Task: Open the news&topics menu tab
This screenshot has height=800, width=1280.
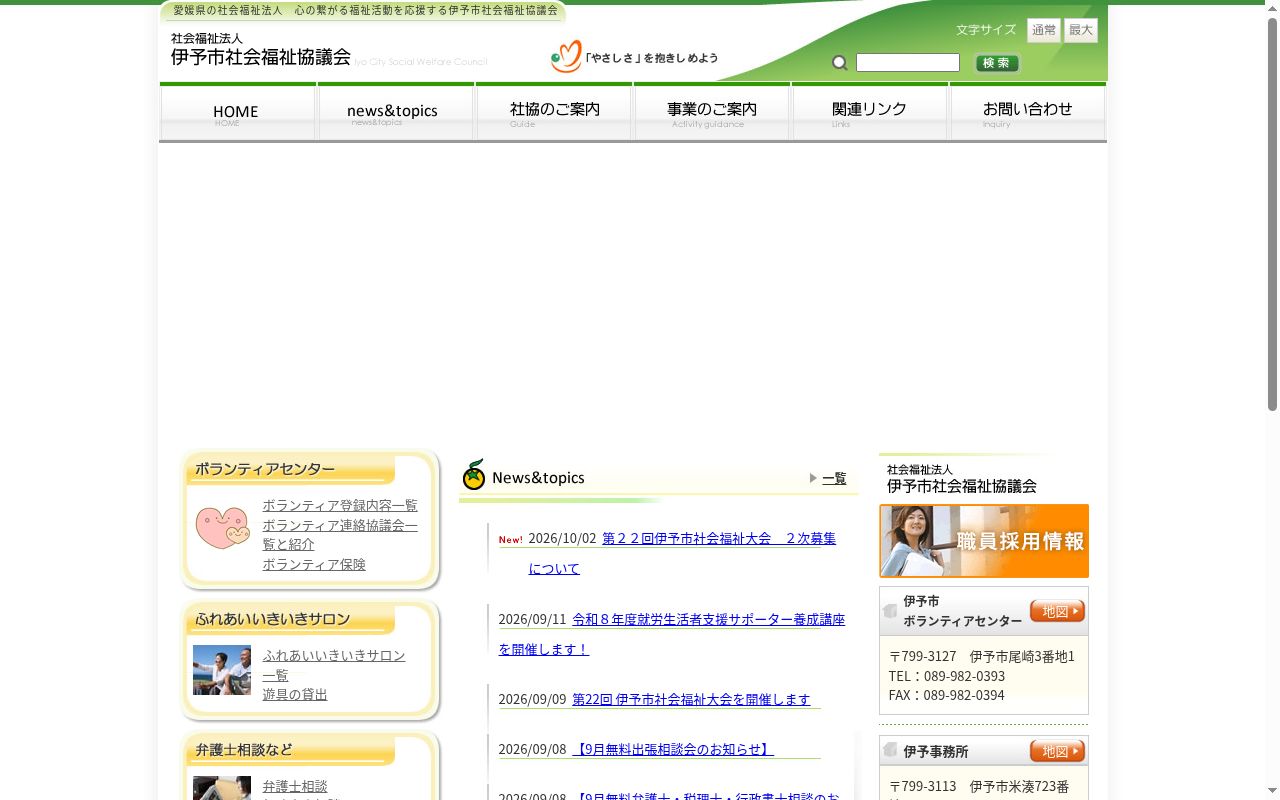Action: pos(396,112)
